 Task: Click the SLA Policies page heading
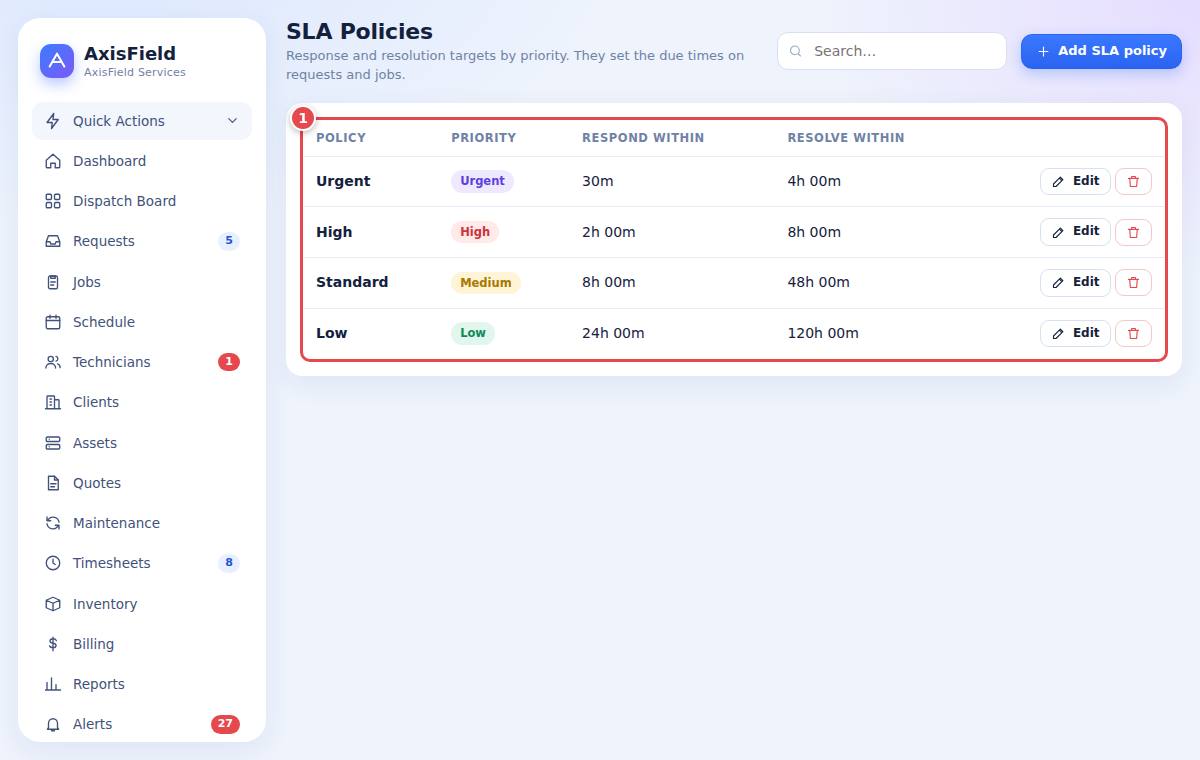pyautogui.click(x=359, y=31)
